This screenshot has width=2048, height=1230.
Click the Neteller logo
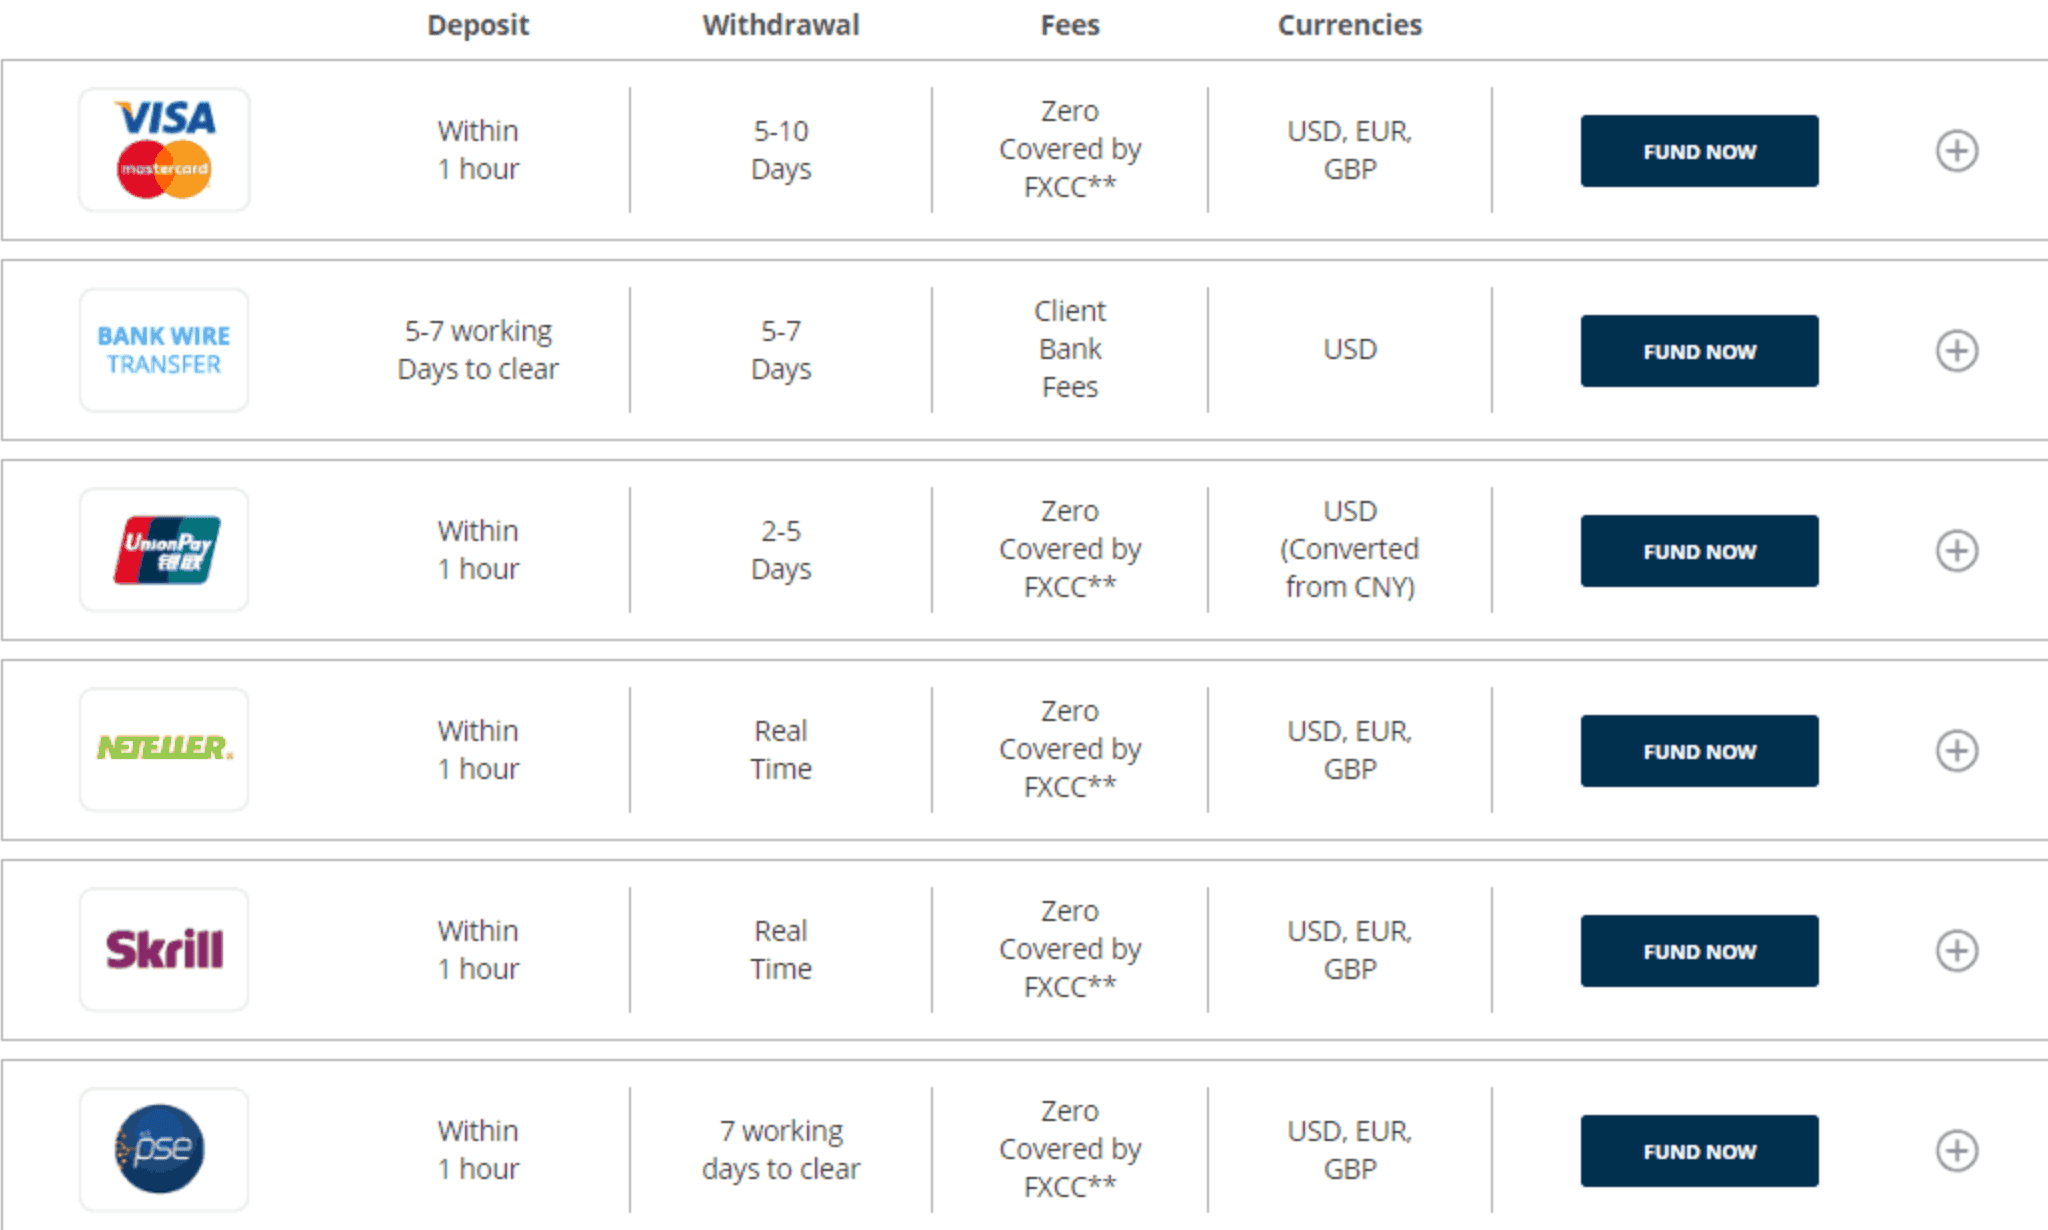[163, 748]
